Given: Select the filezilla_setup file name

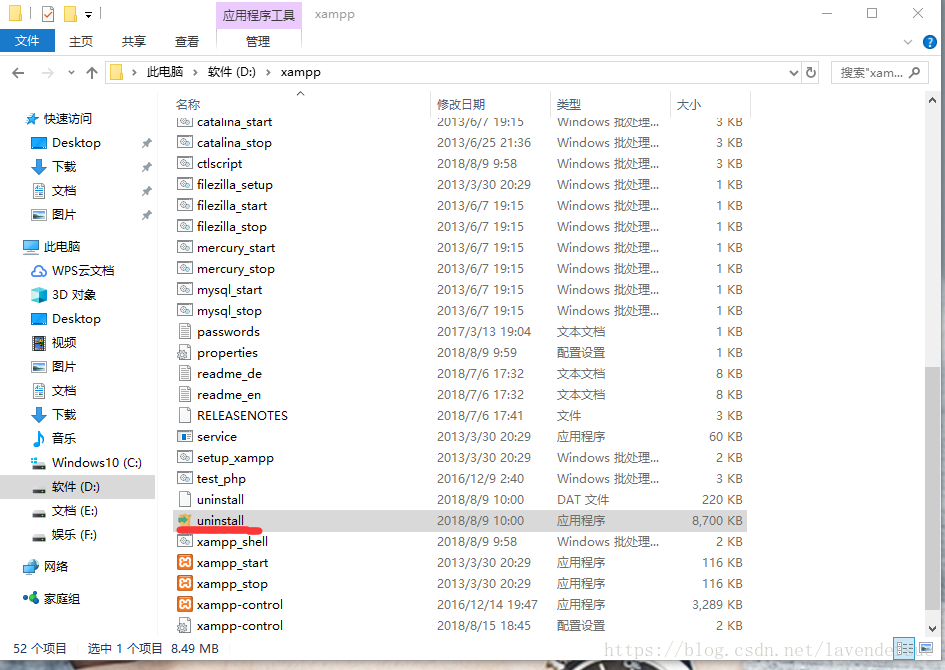Looking at the screenshot, I should click(x=235, y=185).
